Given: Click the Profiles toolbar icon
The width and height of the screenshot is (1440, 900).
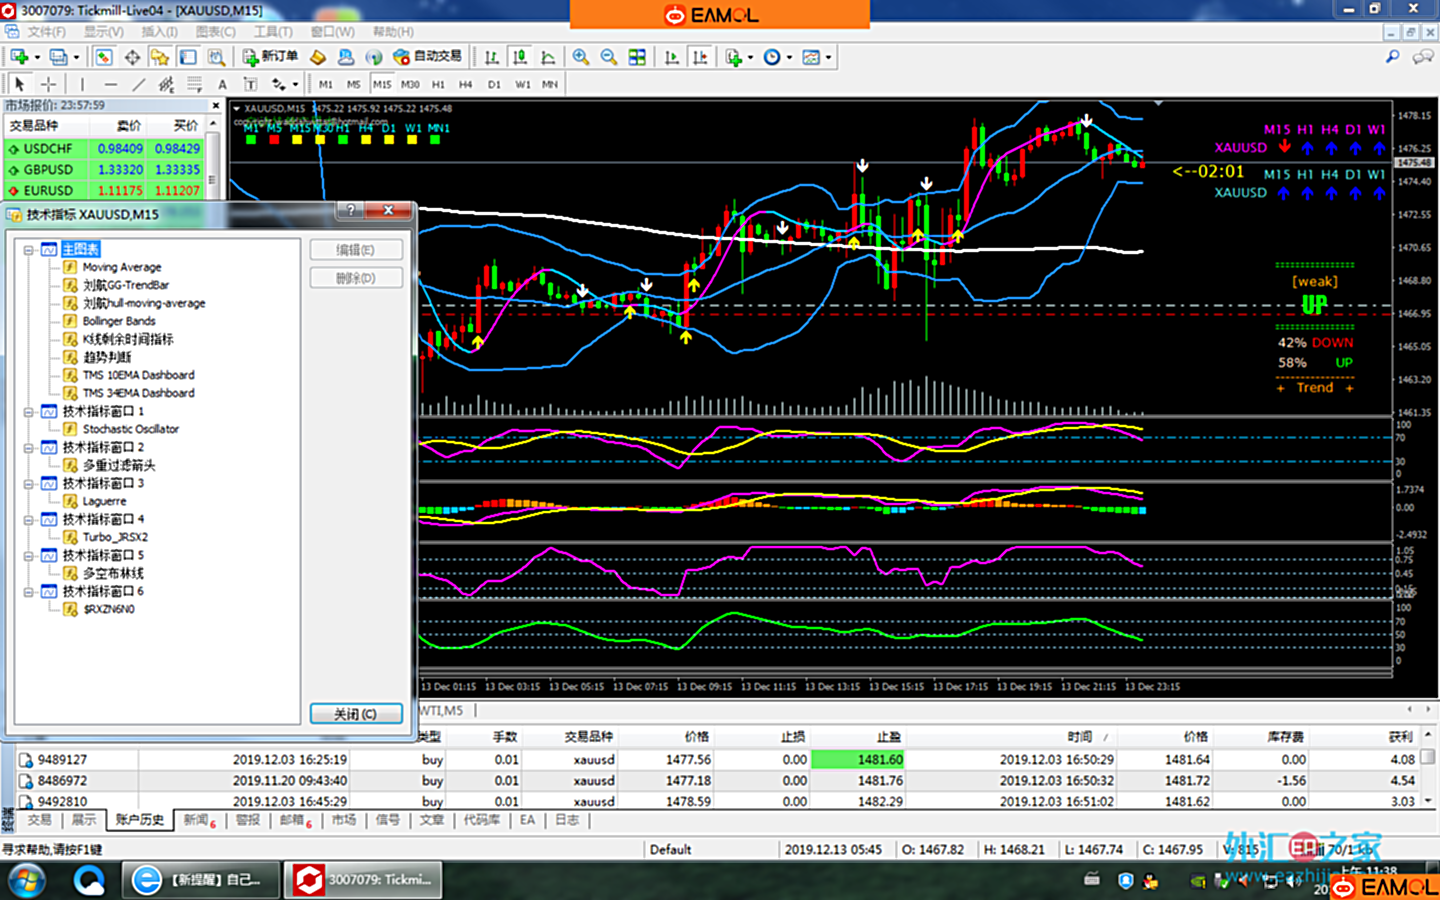Looking at the screenshot, I should 59,57.
